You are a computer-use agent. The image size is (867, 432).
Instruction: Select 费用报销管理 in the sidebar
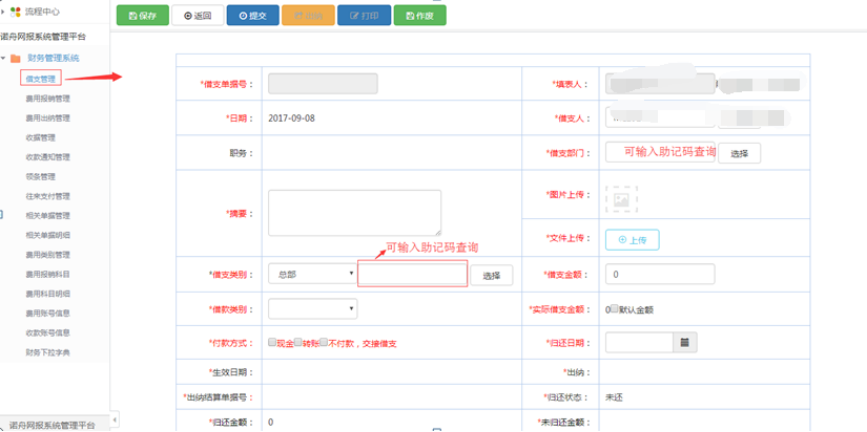[47, 99]
